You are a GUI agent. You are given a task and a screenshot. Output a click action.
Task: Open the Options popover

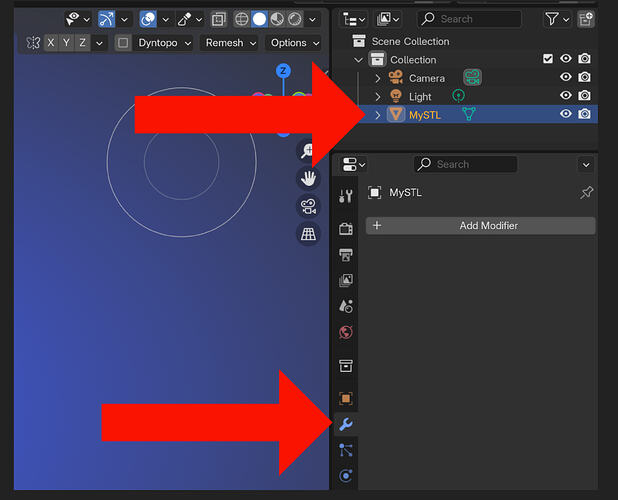(x=294, y=43)
